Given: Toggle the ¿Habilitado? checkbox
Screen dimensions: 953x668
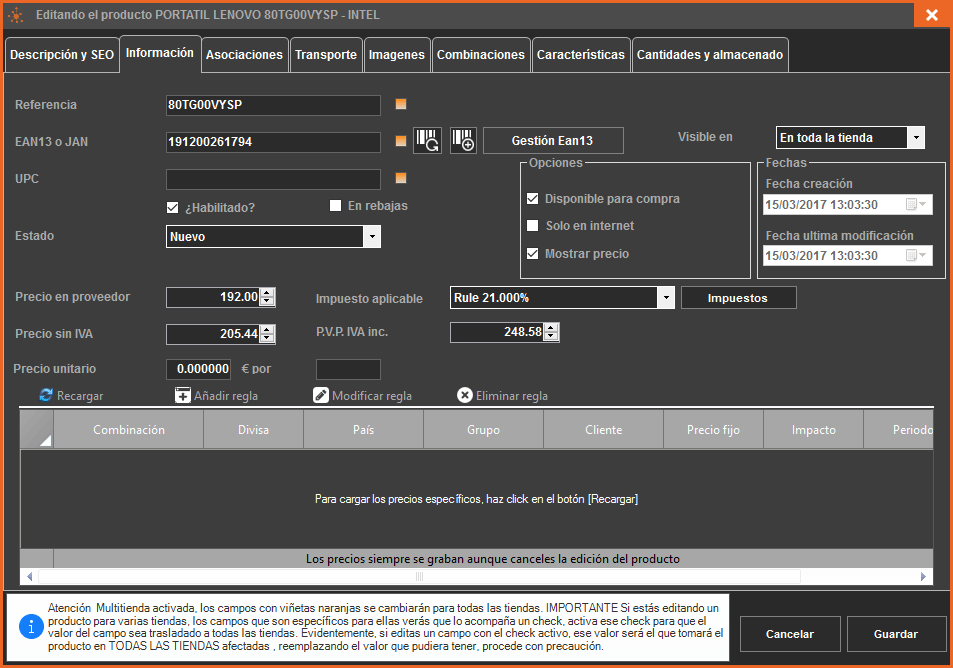Looking at the screenshot, I should (x=173, y=207).
